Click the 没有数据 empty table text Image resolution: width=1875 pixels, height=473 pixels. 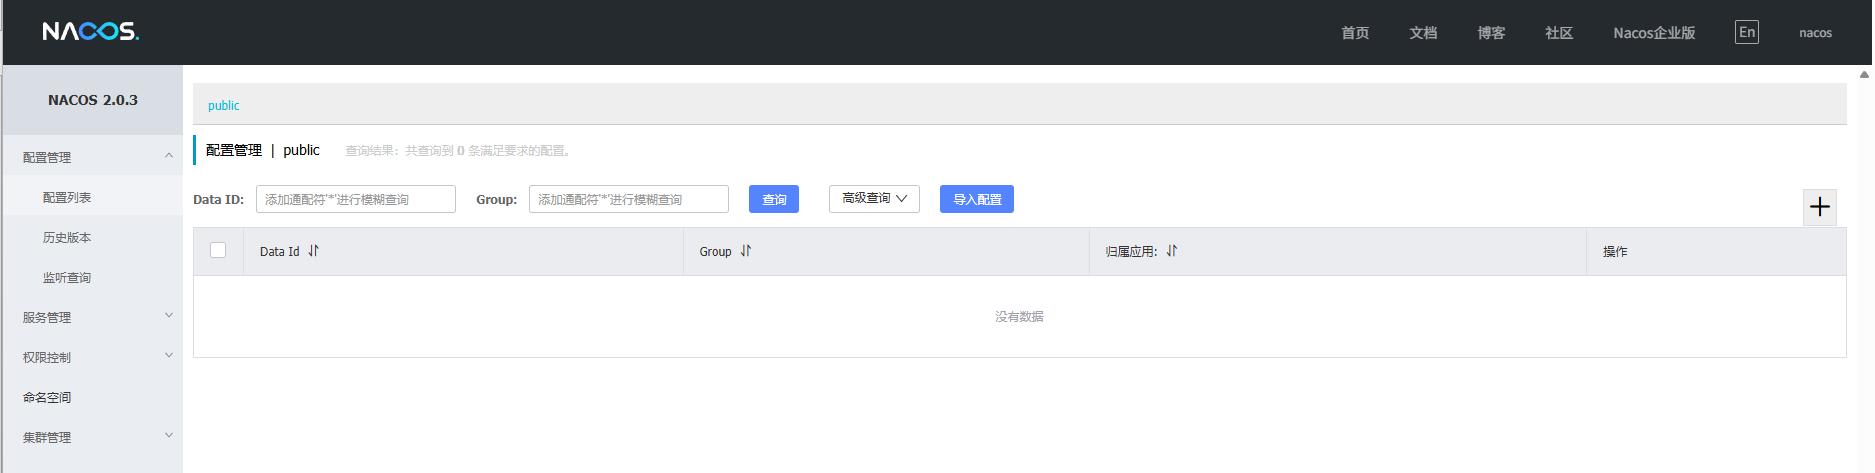tap(1019, 316)
